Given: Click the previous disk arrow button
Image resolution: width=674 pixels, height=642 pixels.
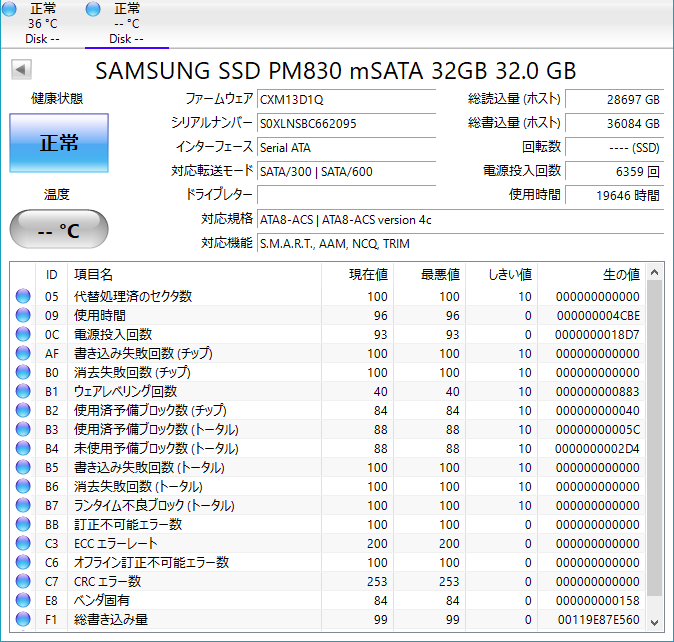Looking at the screenshot, I should click(21, 70).
